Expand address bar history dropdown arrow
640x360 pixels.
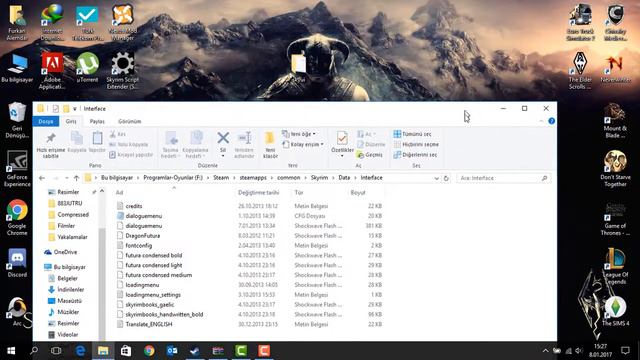click(436, 178)
